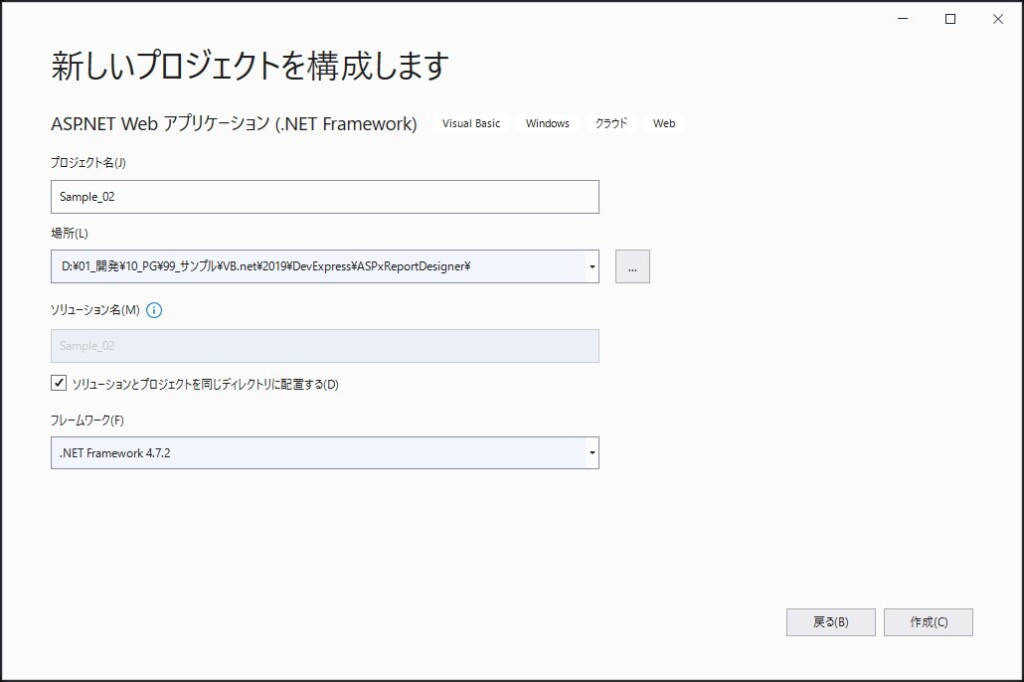
Task: Click the フレームワーク(F) label
Action: tap(87, 420)
